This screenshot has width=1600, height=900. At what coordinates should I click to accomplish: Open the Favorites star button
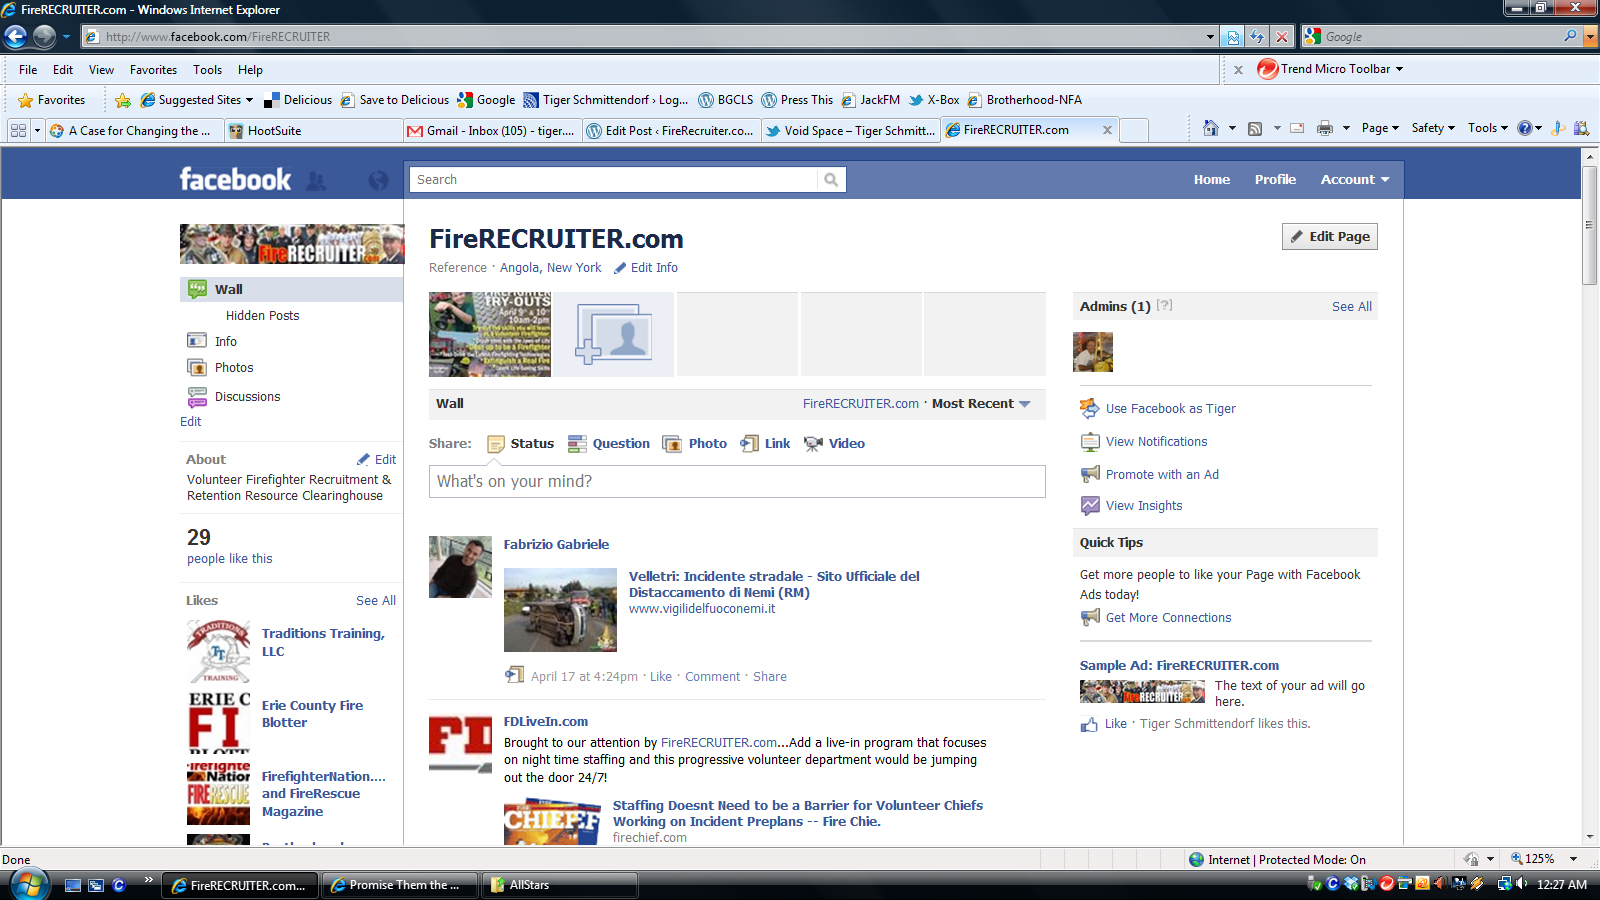click(x=51, y=100)
